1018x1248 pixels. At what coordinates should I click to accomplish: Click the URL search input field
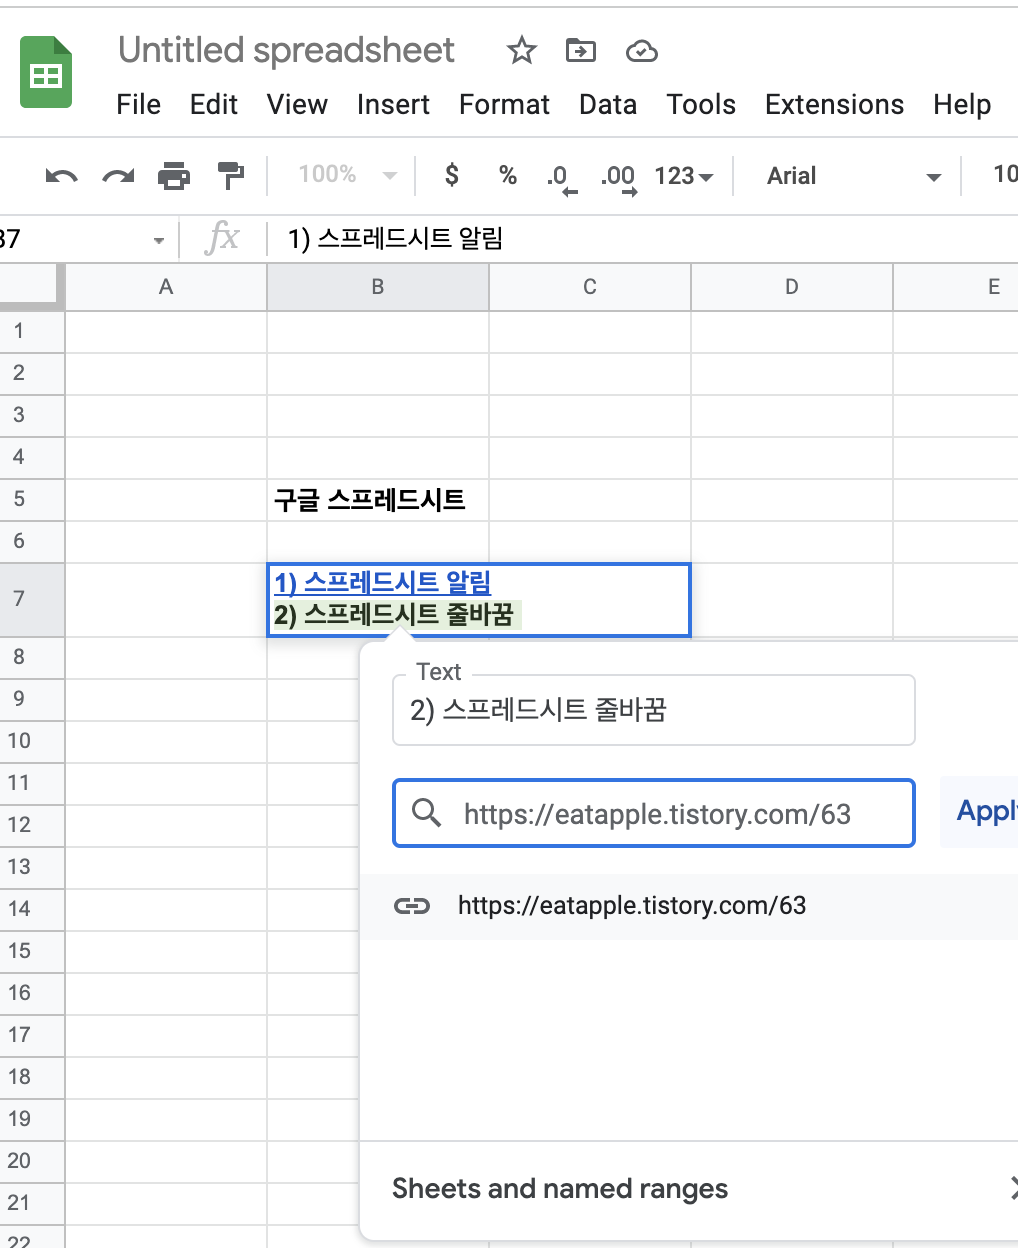[x=654, y=813]
